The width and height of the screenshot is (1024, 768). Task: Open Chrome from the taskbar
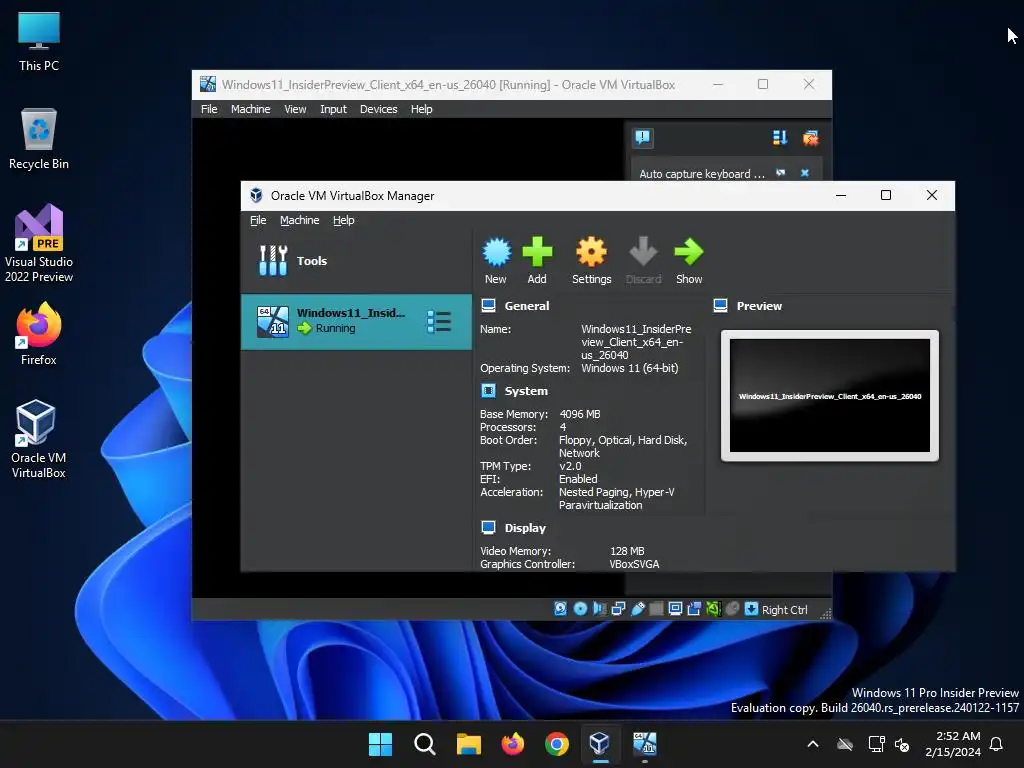coord(556,744)
